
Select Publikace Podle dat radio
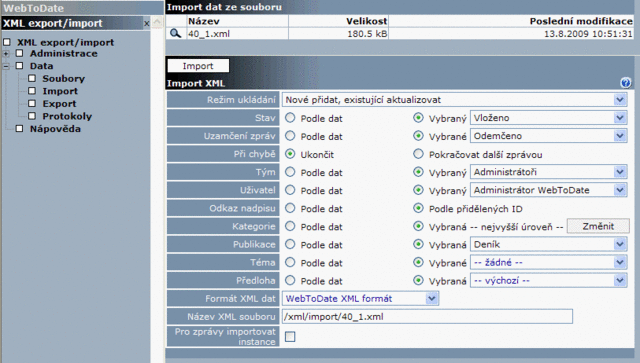(x=290, y=244)
